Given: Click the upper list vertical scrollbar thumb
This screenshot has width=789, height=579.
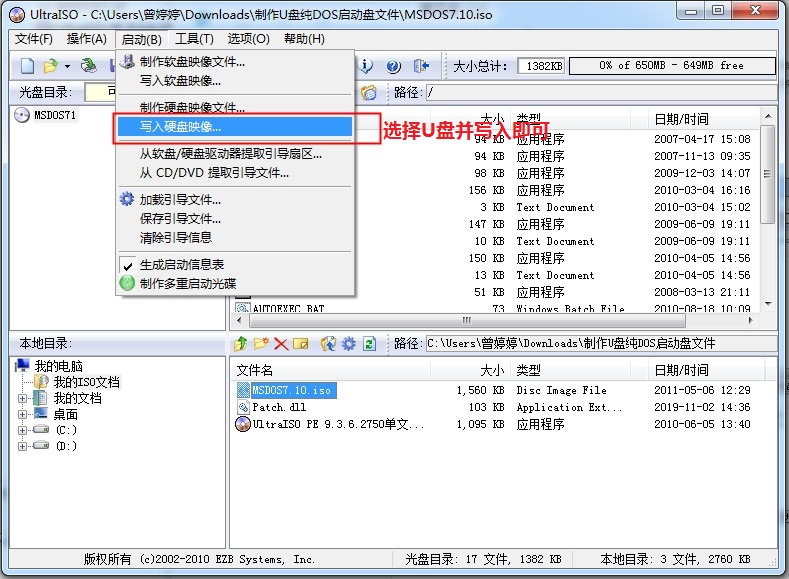Looking at the screenshot, I should pos(767,174).
